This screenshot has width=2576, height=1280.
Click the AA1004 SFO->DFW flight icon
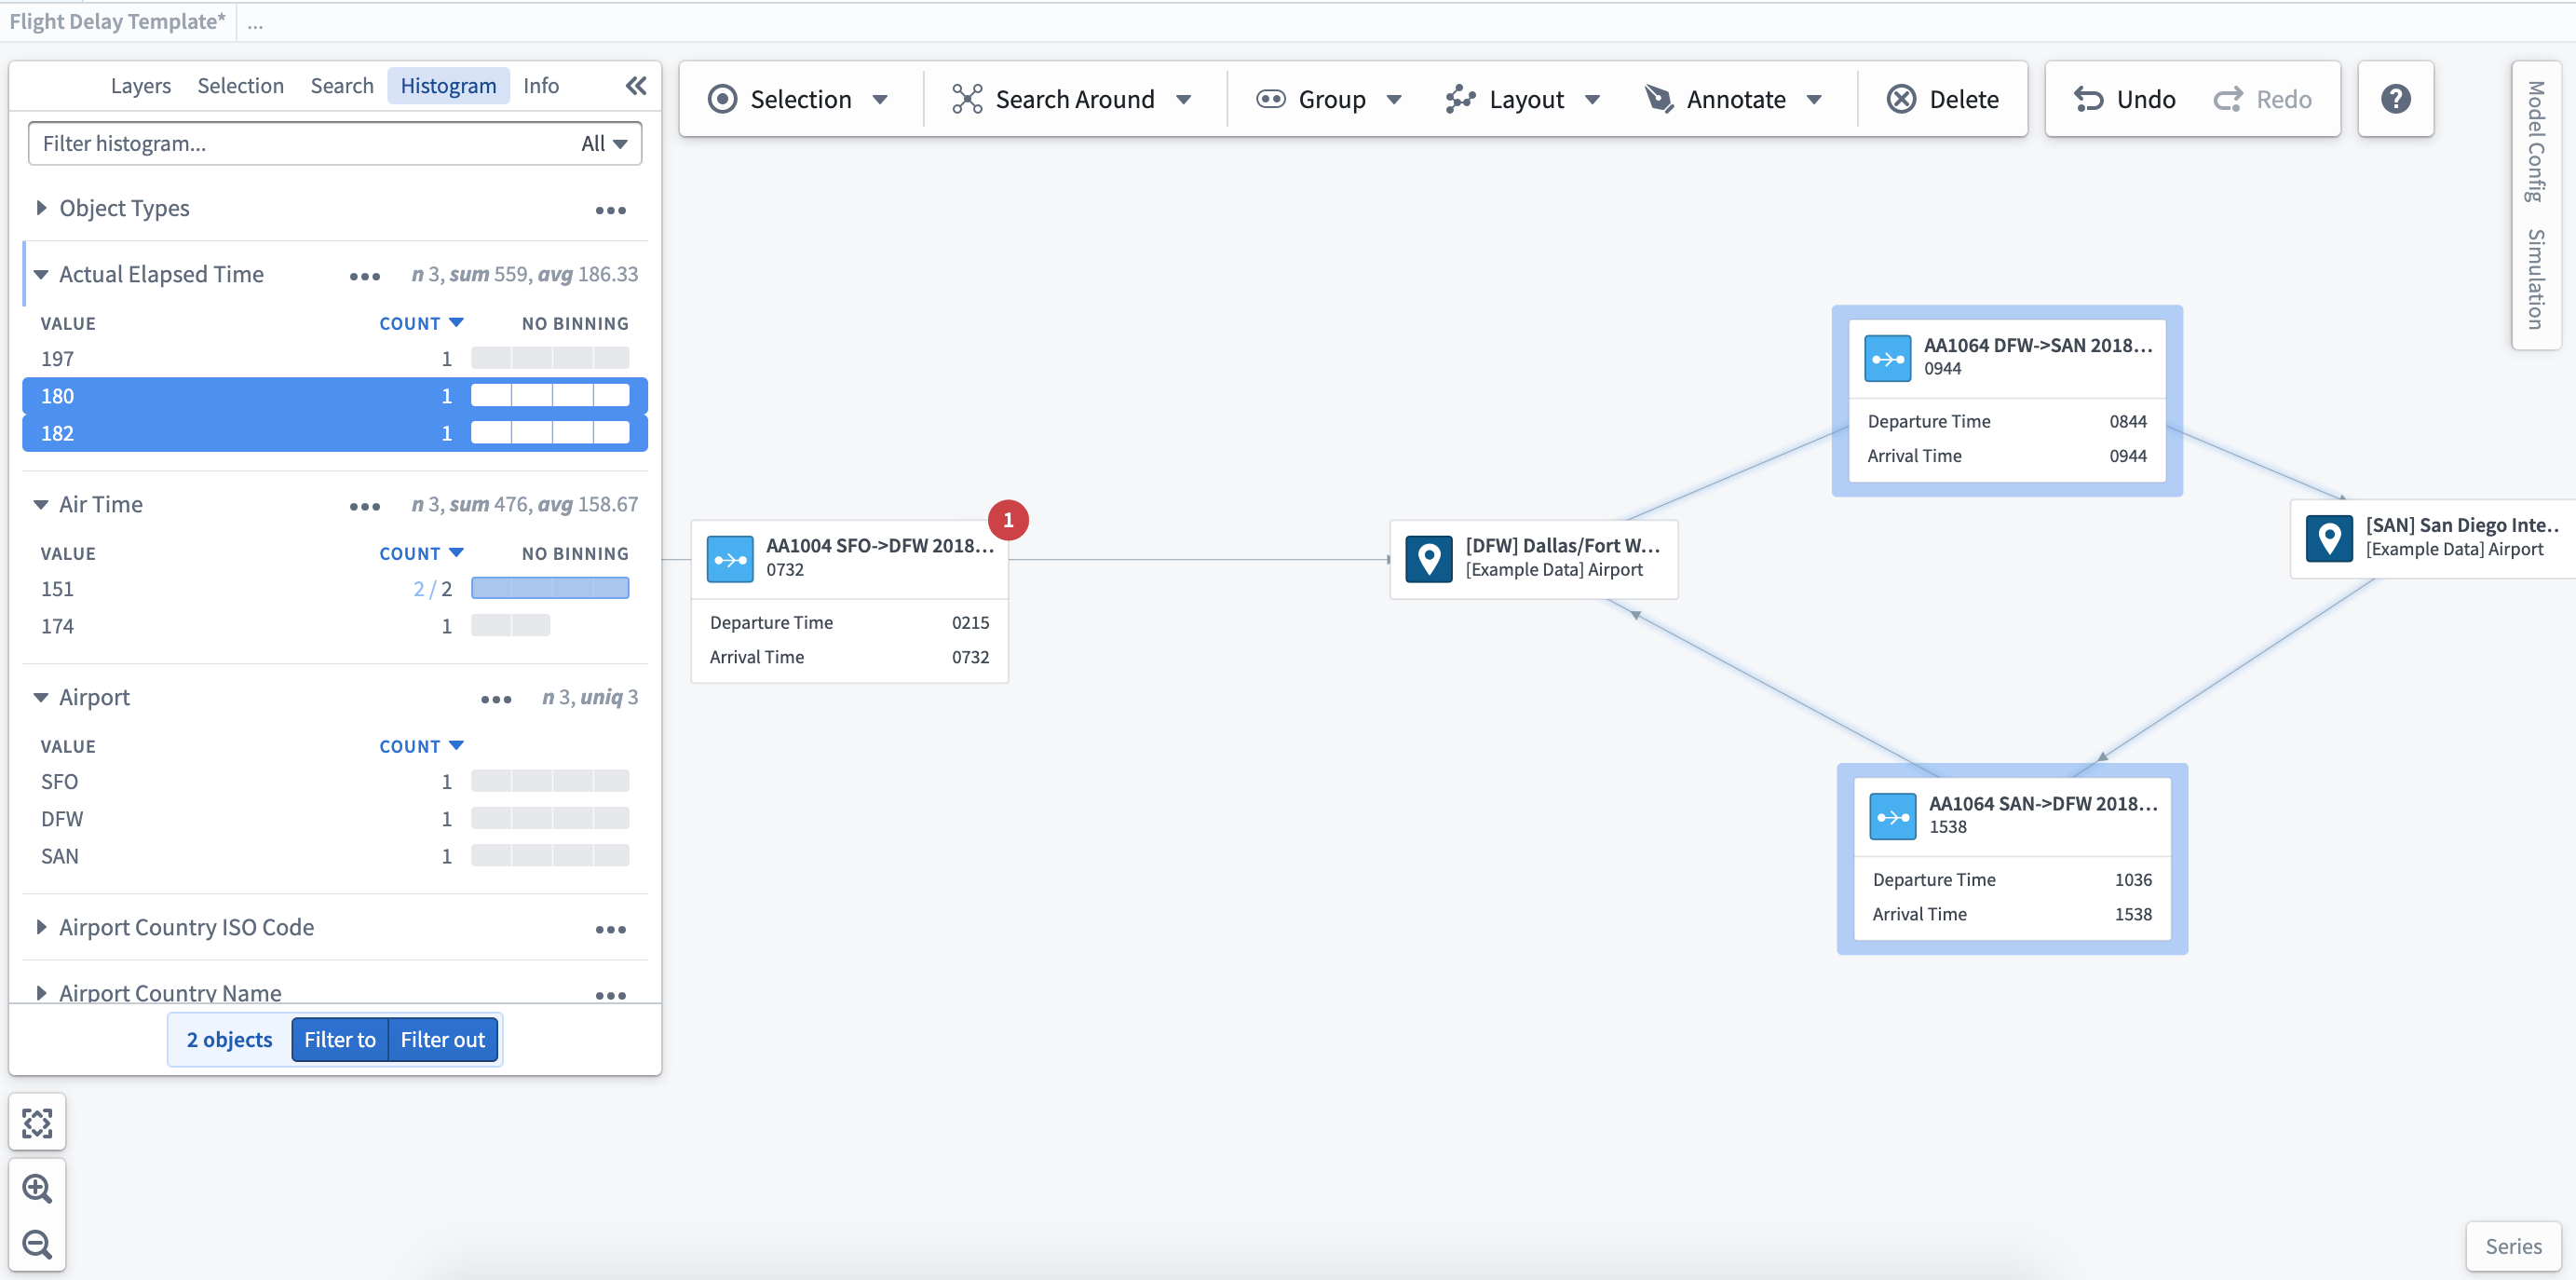730,559
